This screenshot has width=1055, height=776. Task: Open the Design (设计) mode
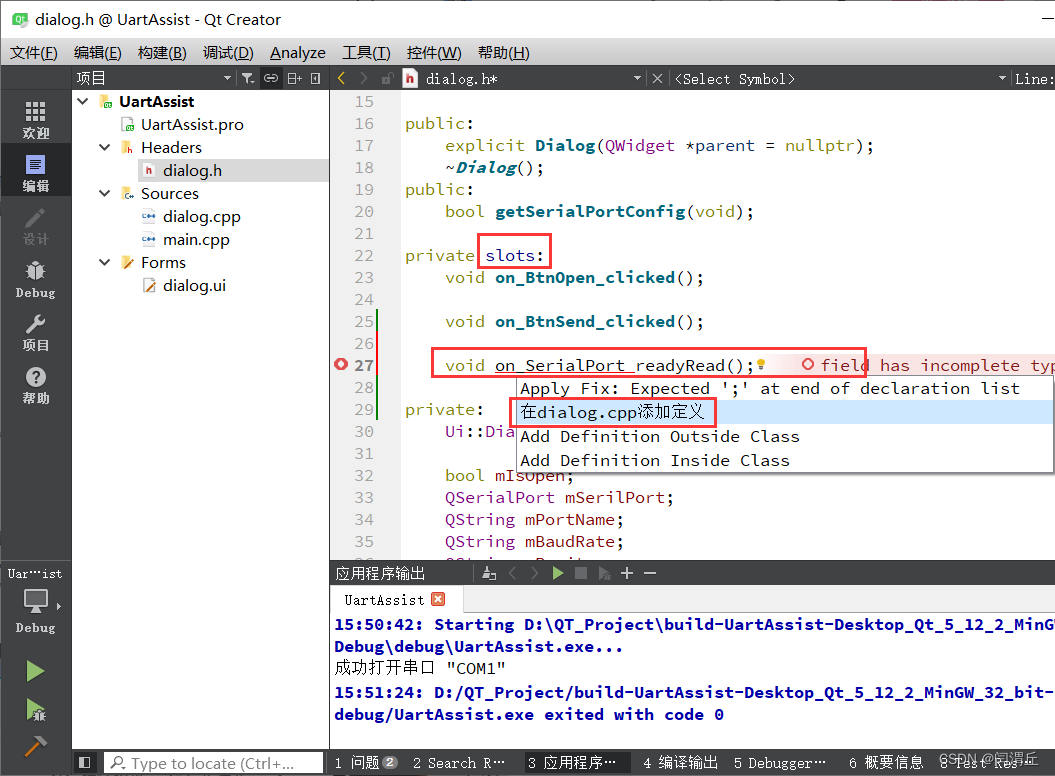click(x=36, y=225)
